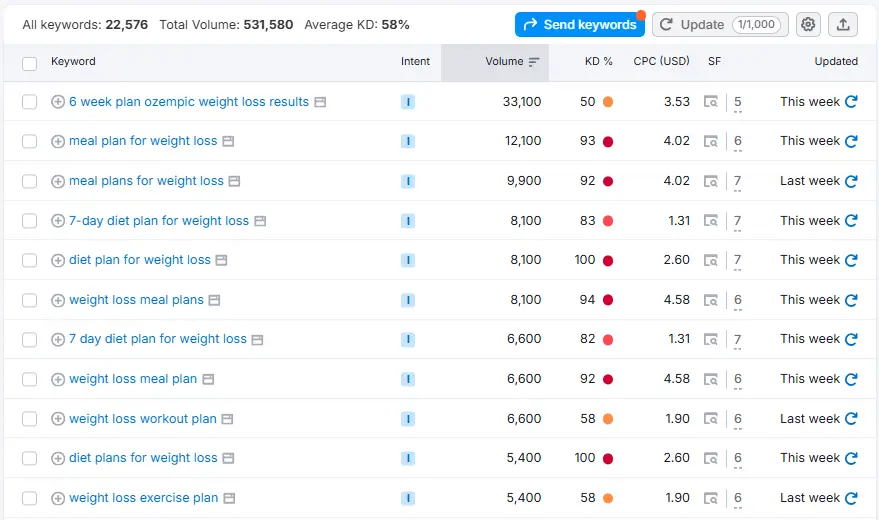Screen dimensions: 879x520
Task: Click the KD % column header
Action: 598,61
